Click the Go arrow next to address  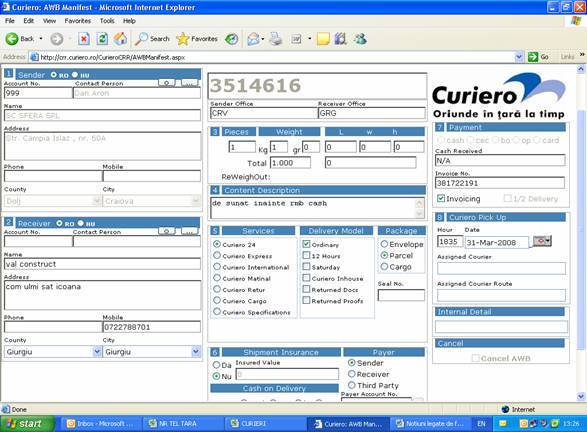[533, 57]
